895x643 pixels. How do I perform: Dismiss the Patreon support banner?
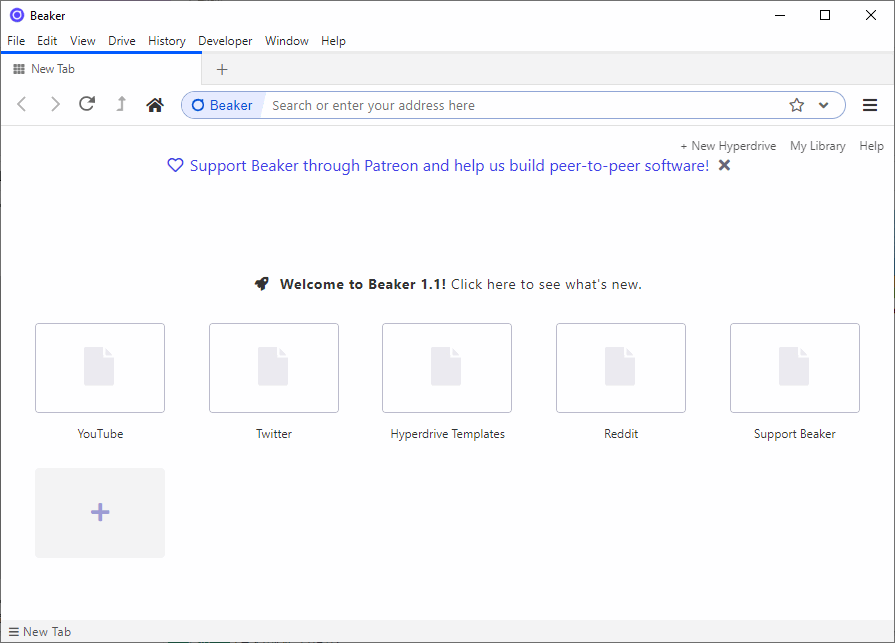pyautogui.click(x=724, y=165)
